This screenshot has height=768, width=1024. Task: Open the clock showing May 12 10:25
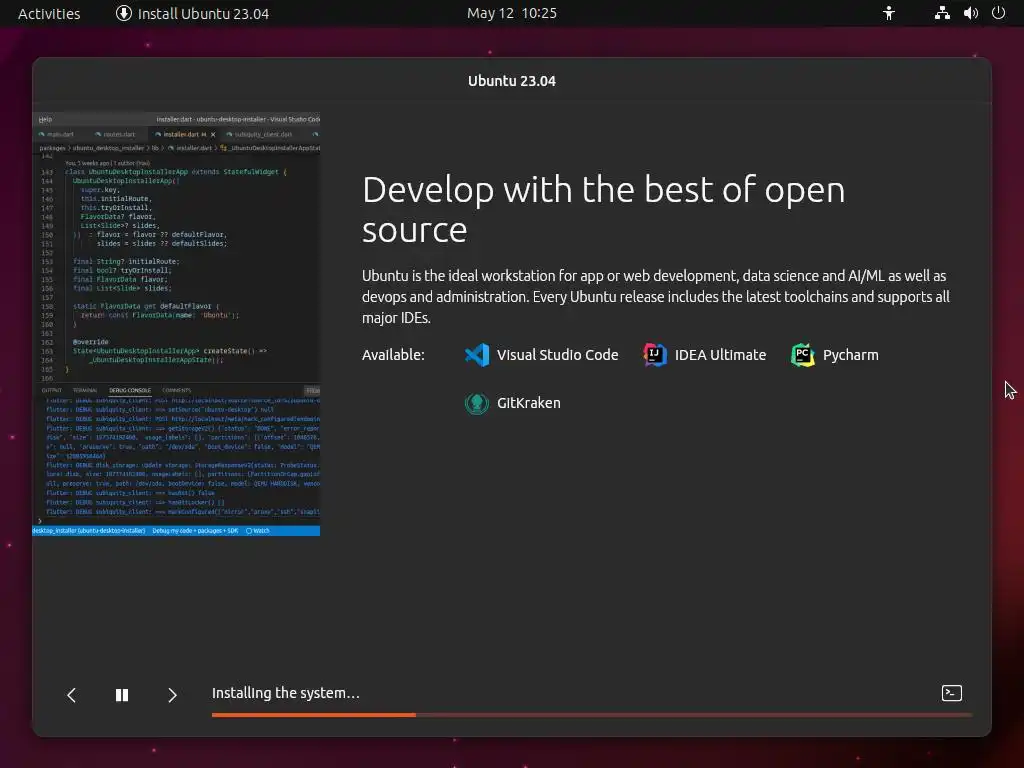click(x=512, y=13)
